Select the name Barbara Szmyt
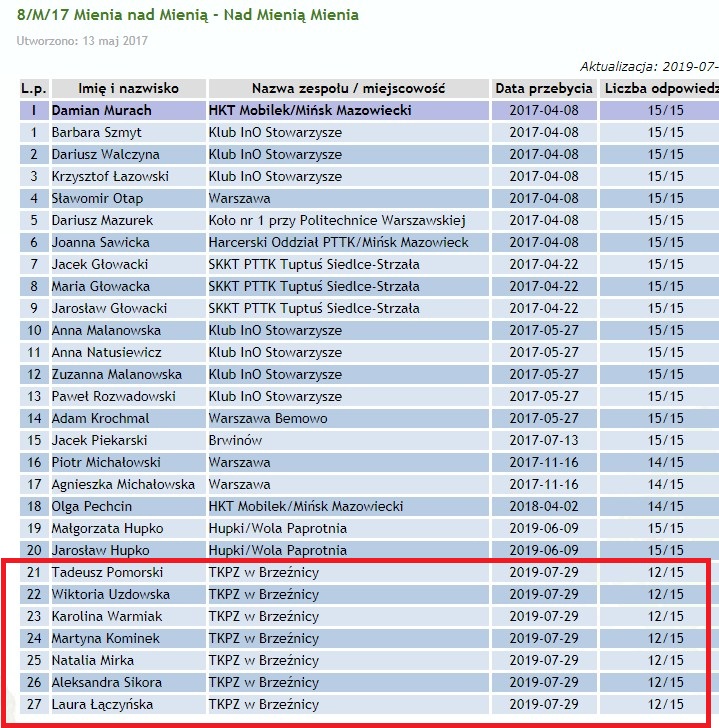This screenshot has width=719, height=728. coord(97,132)
